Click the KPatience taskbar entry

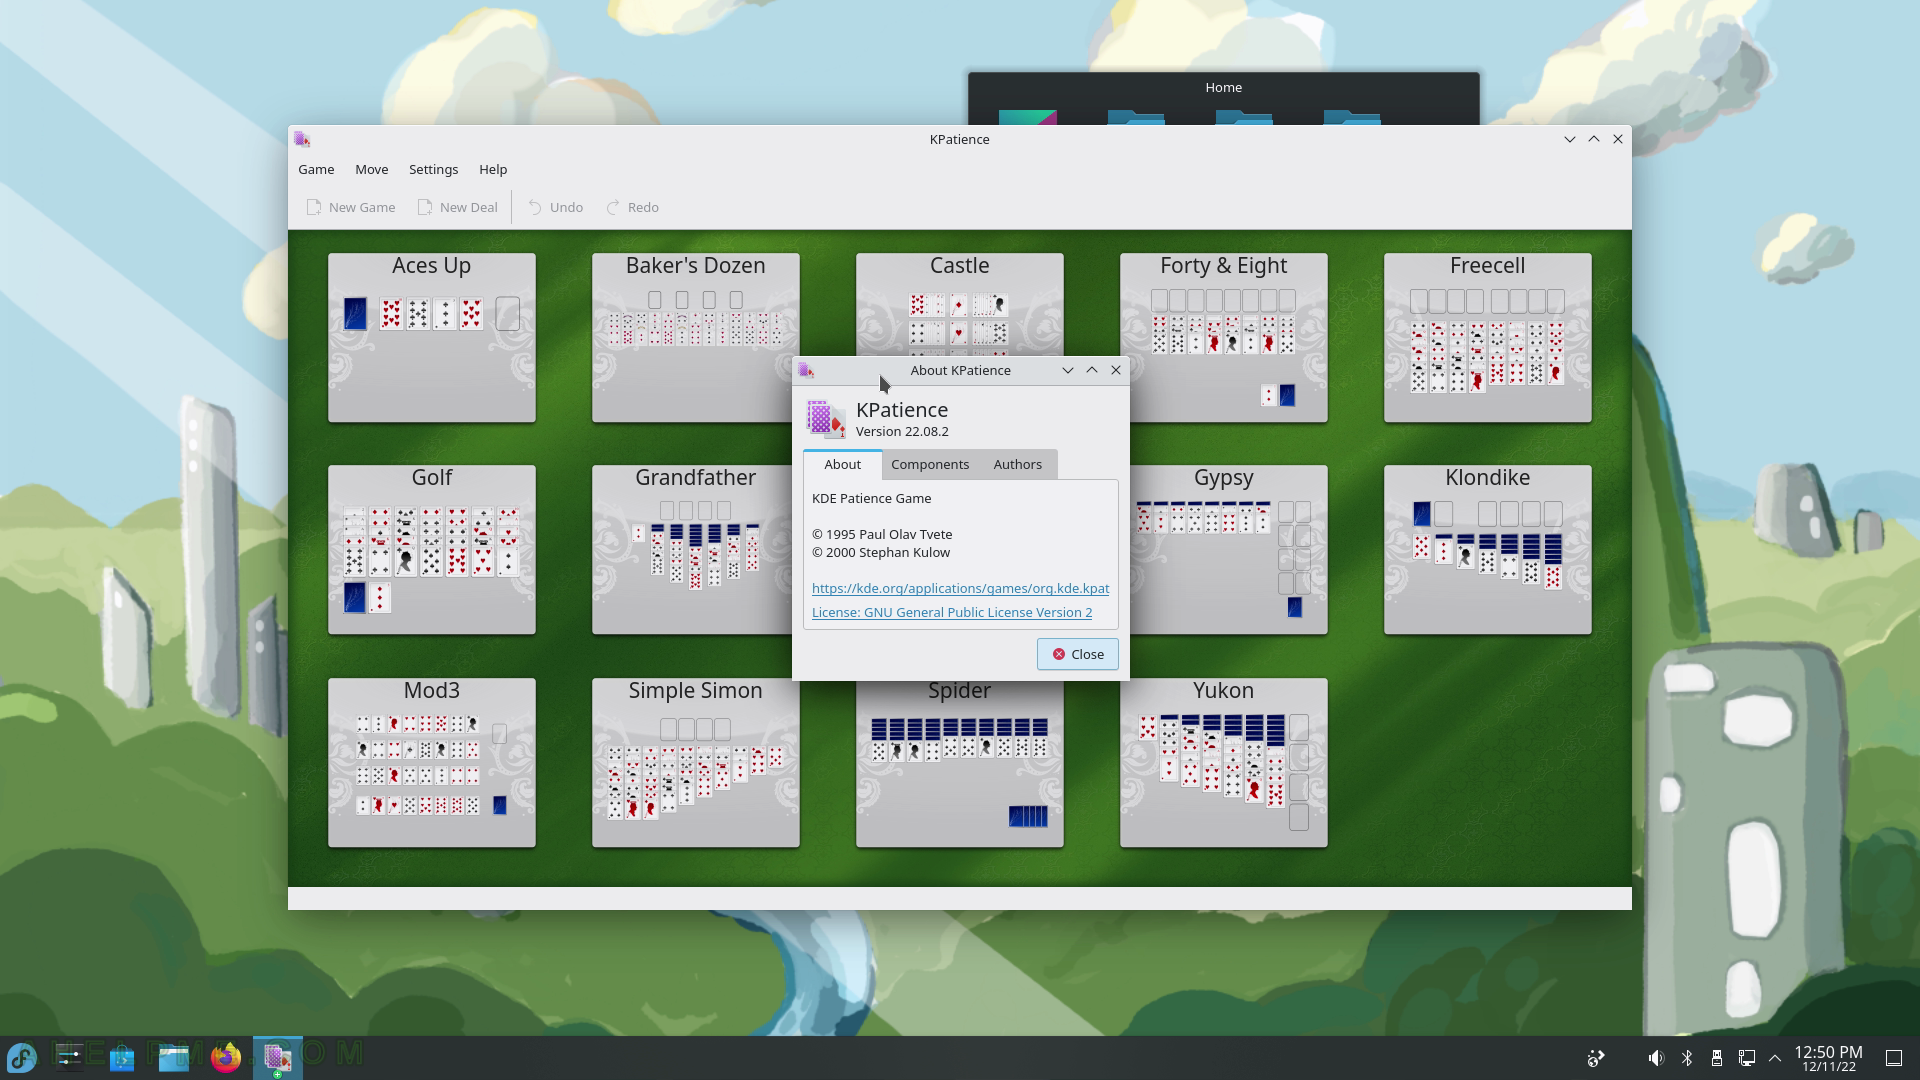[x=277, y=1057]
